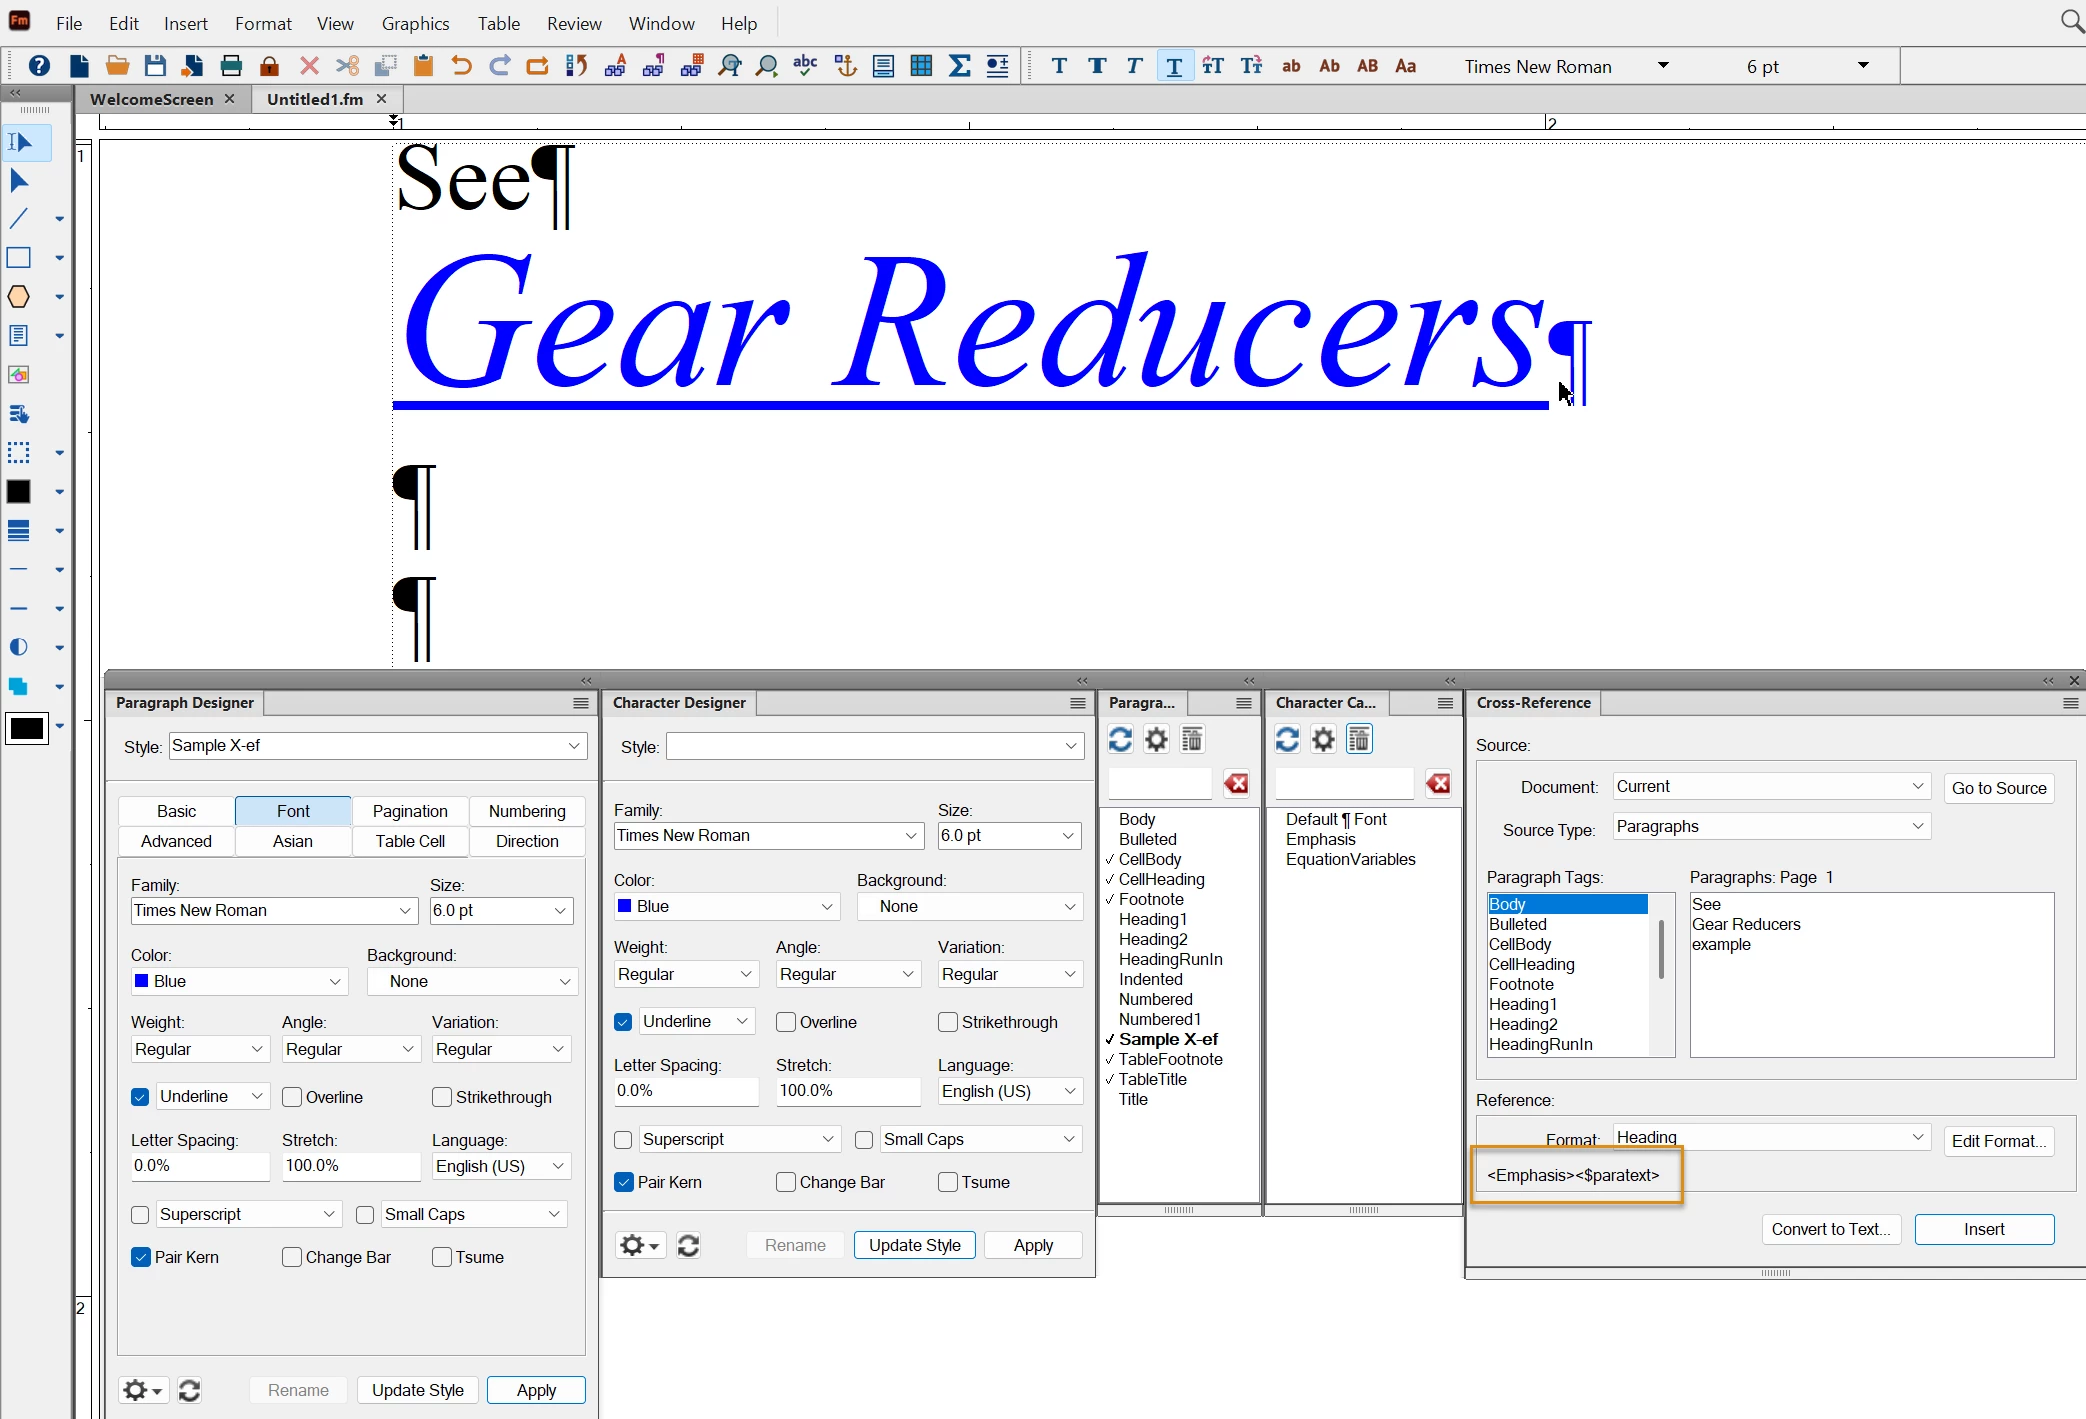Viewport: 2086px width, 1419px height.
Task: Click the Save document icon
Action: click(155, 66)
